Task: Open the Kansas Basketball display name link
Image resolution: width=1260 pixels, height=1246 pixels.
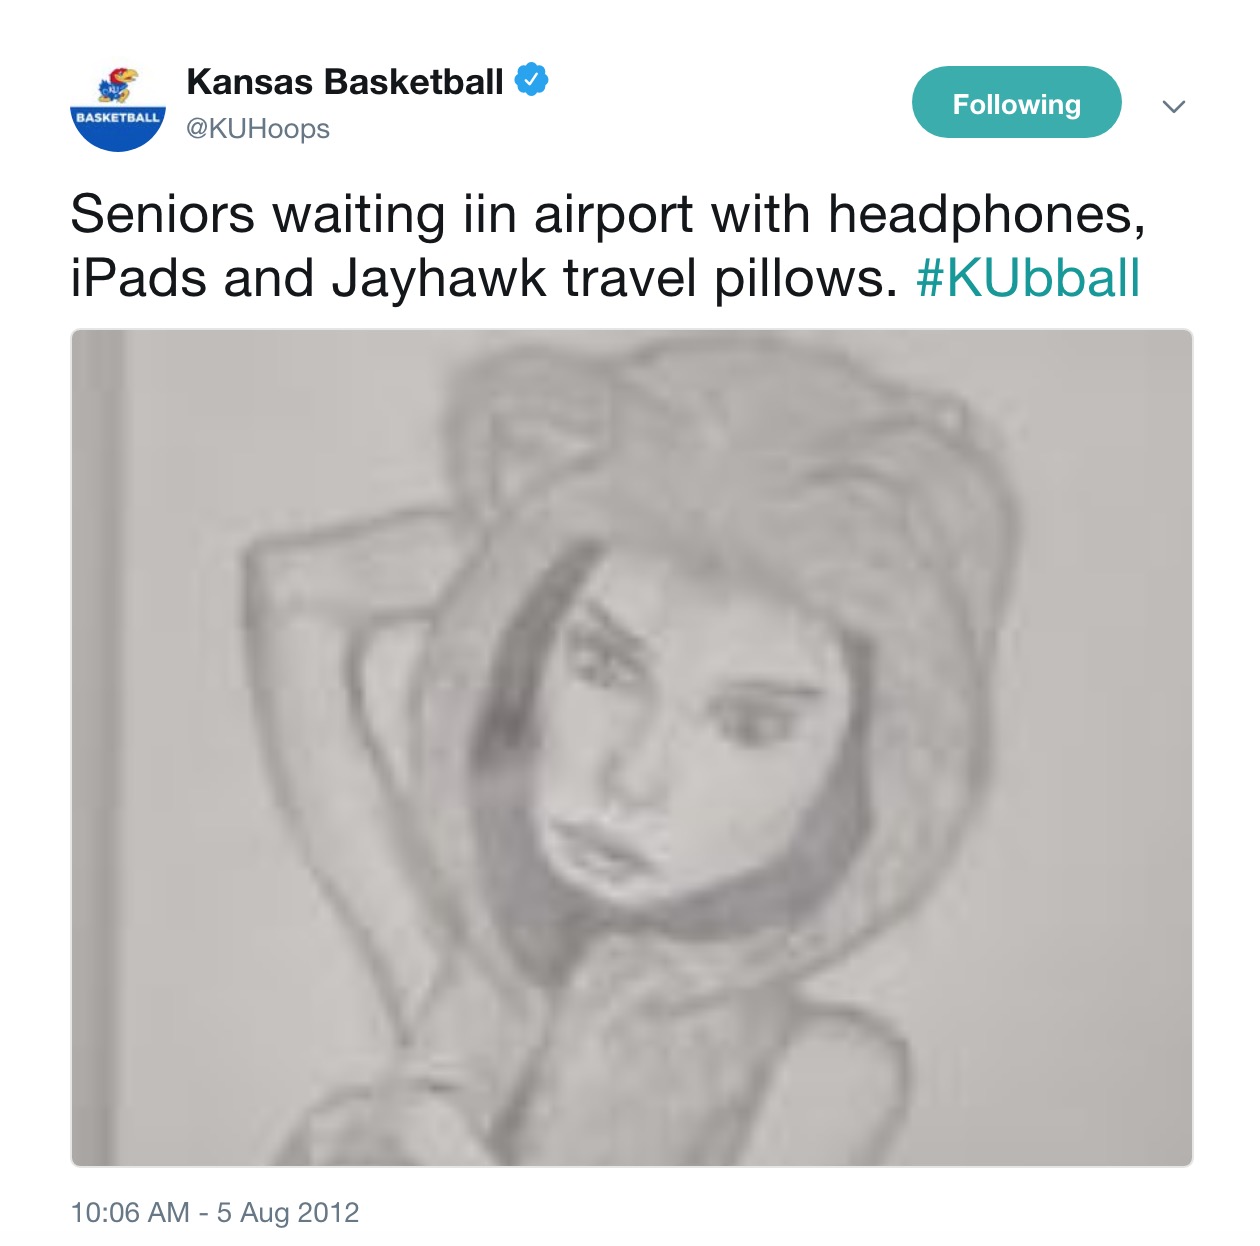Action: click(x=345, y=82)
